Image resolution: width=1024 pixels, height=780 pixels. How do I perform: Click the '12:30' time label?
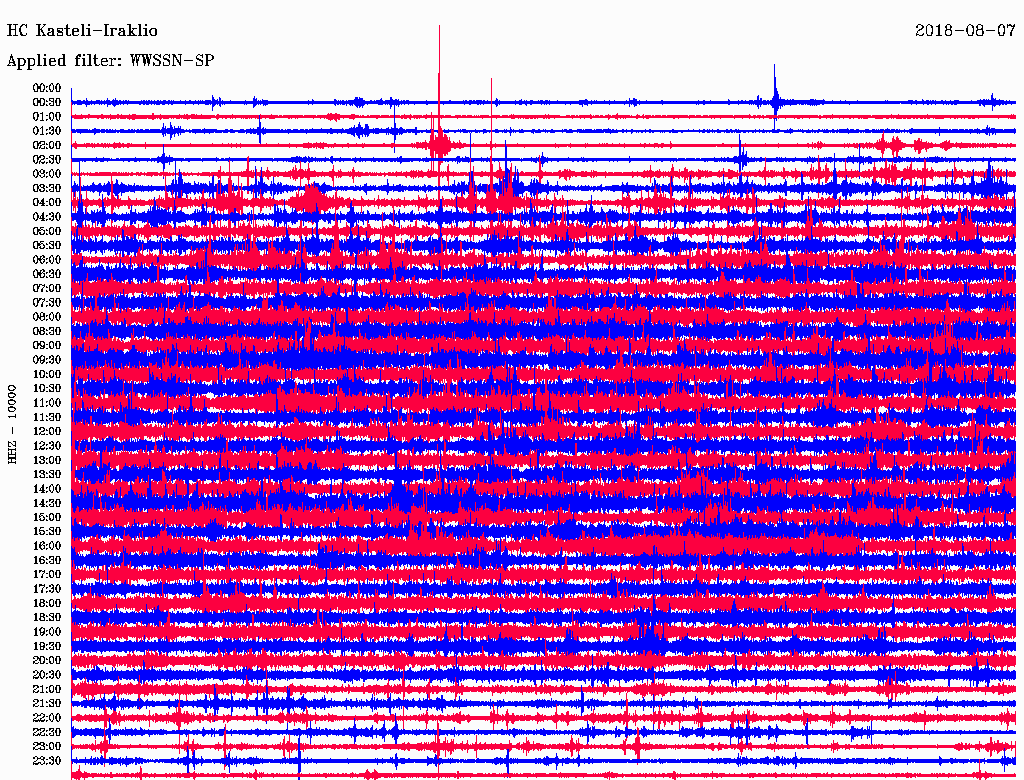47,446
